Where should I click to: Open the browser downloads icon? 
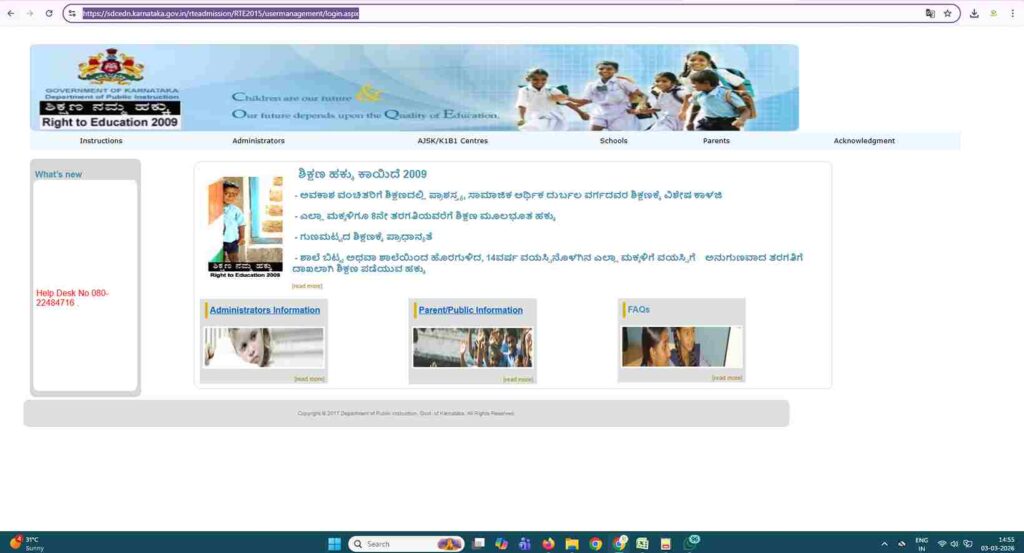tap(974, 13)
